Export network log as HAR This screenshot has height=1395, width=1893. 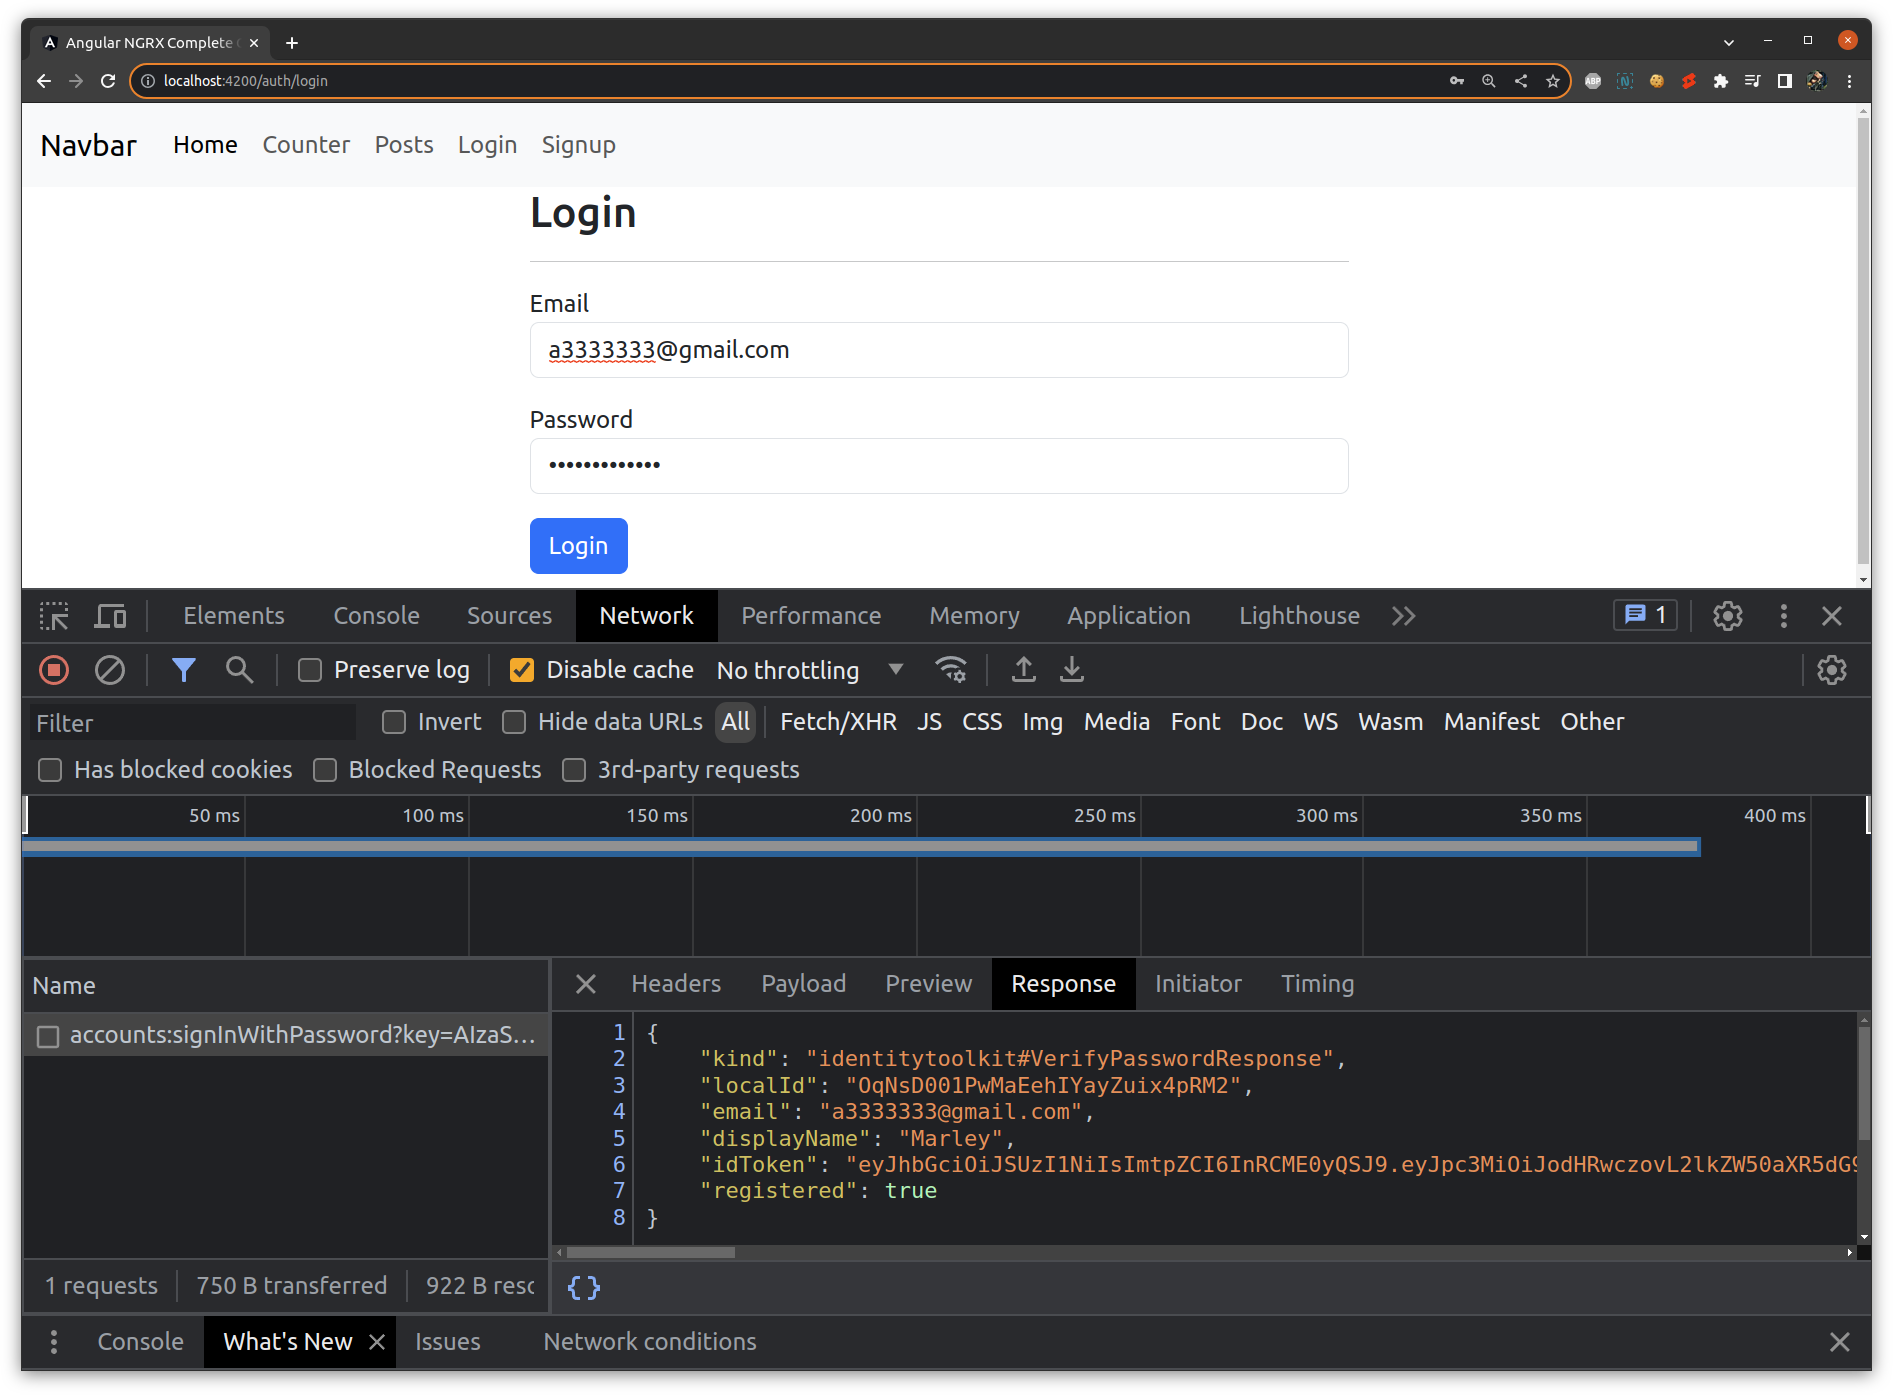(1072, 670)
